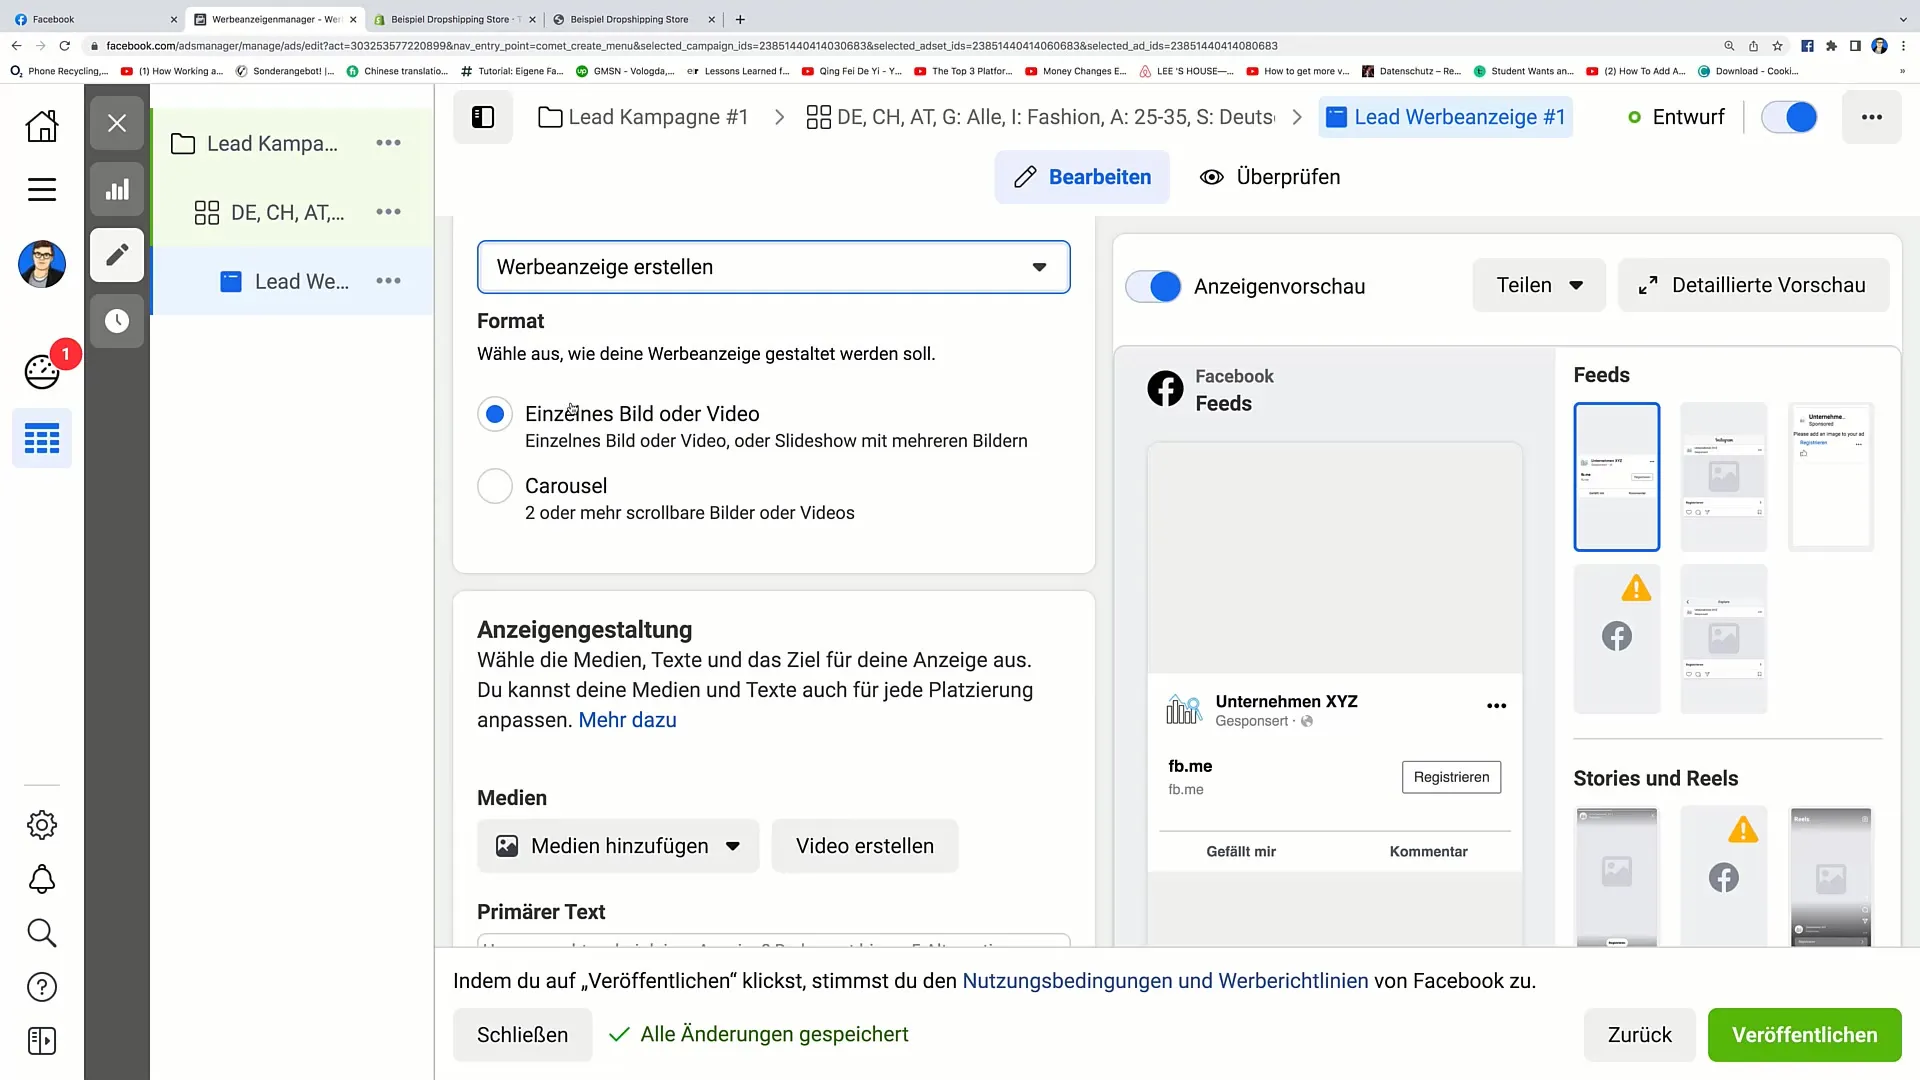Click the sidebar panel toggle icon at bottom left
This screenshot has height=1080, width=1920.
tap(42, 1041)
